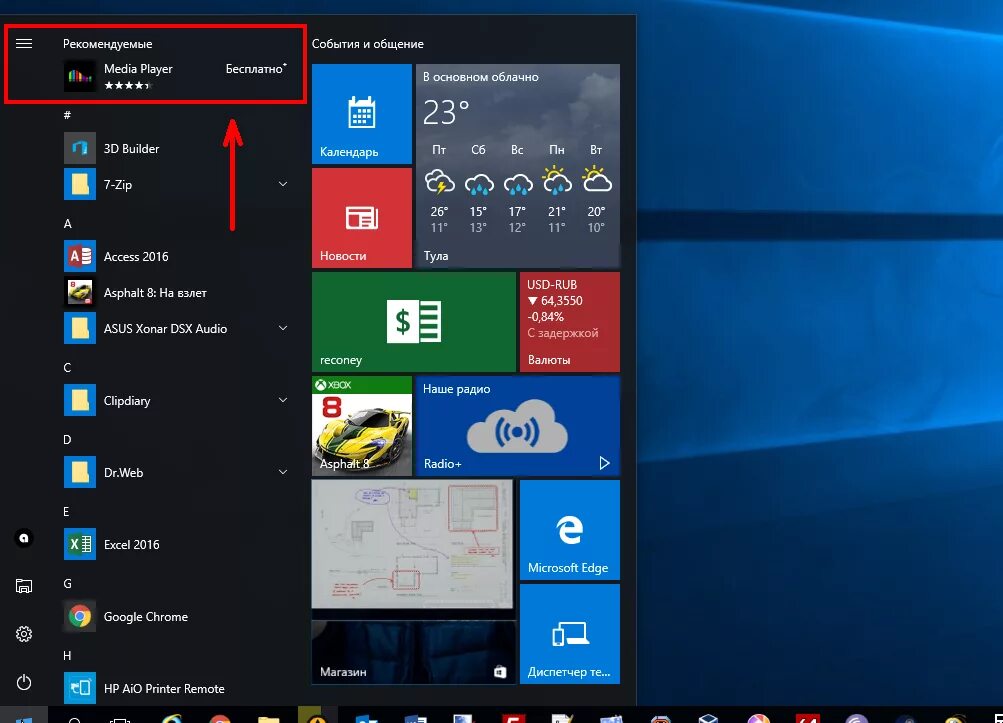Start Excel 2016 from the app list
This screenshot has height=723, width=1003.
(177, 544)
